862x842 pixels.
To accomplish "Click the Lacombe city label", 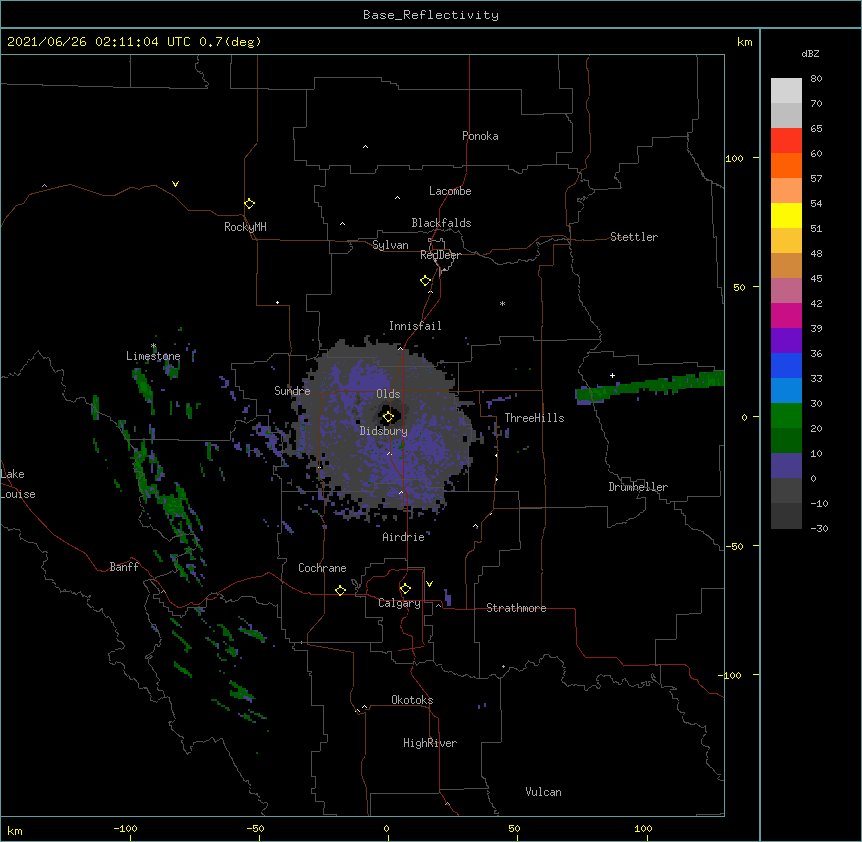I will pyautogui.click(x=450, y=191).
